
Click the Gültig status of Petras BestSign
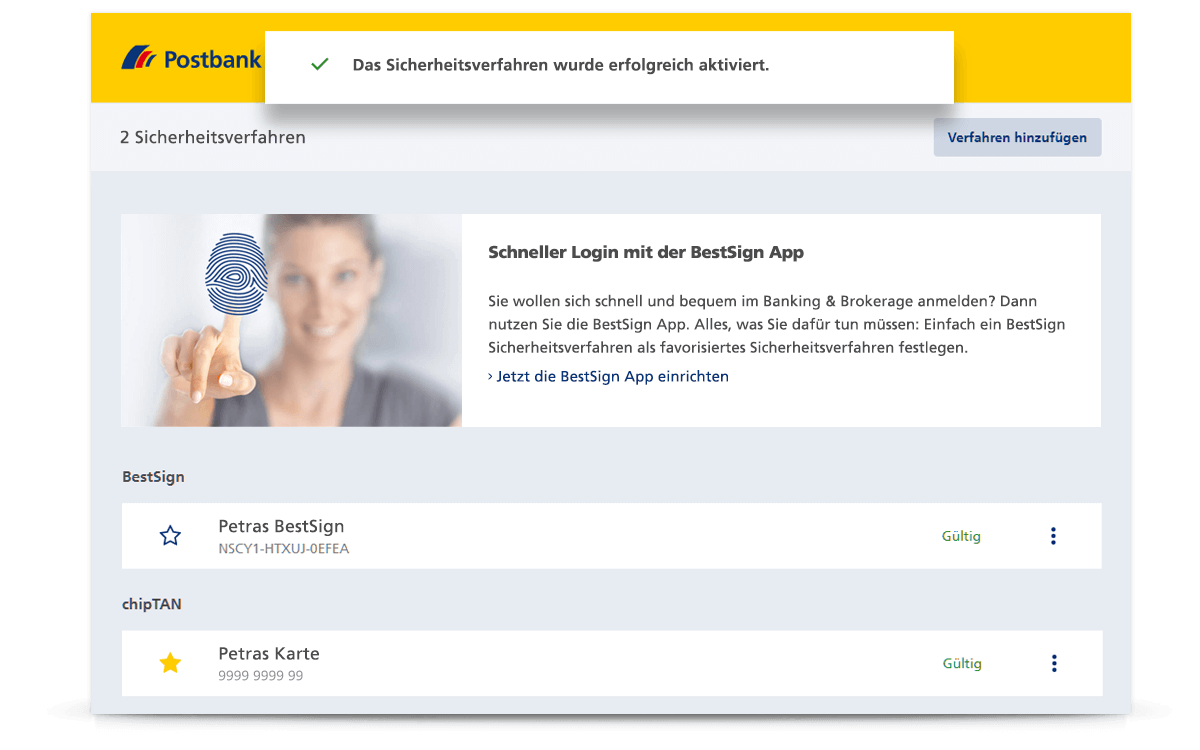pos(961,536)
